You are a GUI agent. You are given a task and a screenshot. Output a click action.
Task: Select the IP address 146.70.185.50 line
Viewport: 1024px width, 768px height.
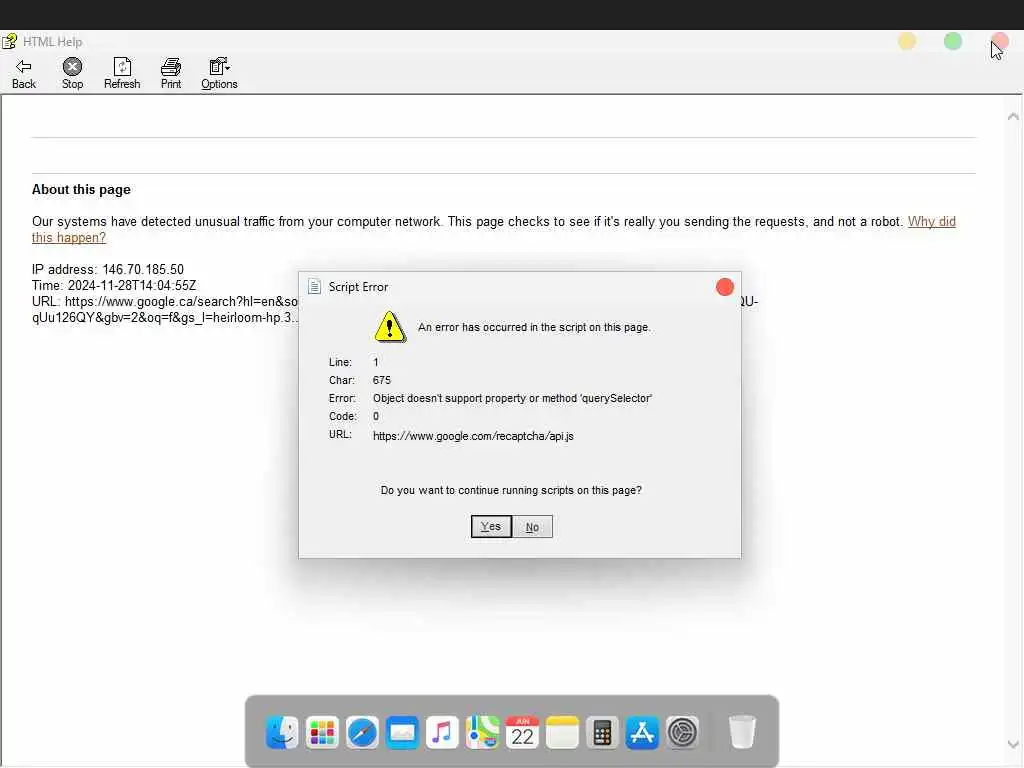pyautogui.click(x=108, y=269)
